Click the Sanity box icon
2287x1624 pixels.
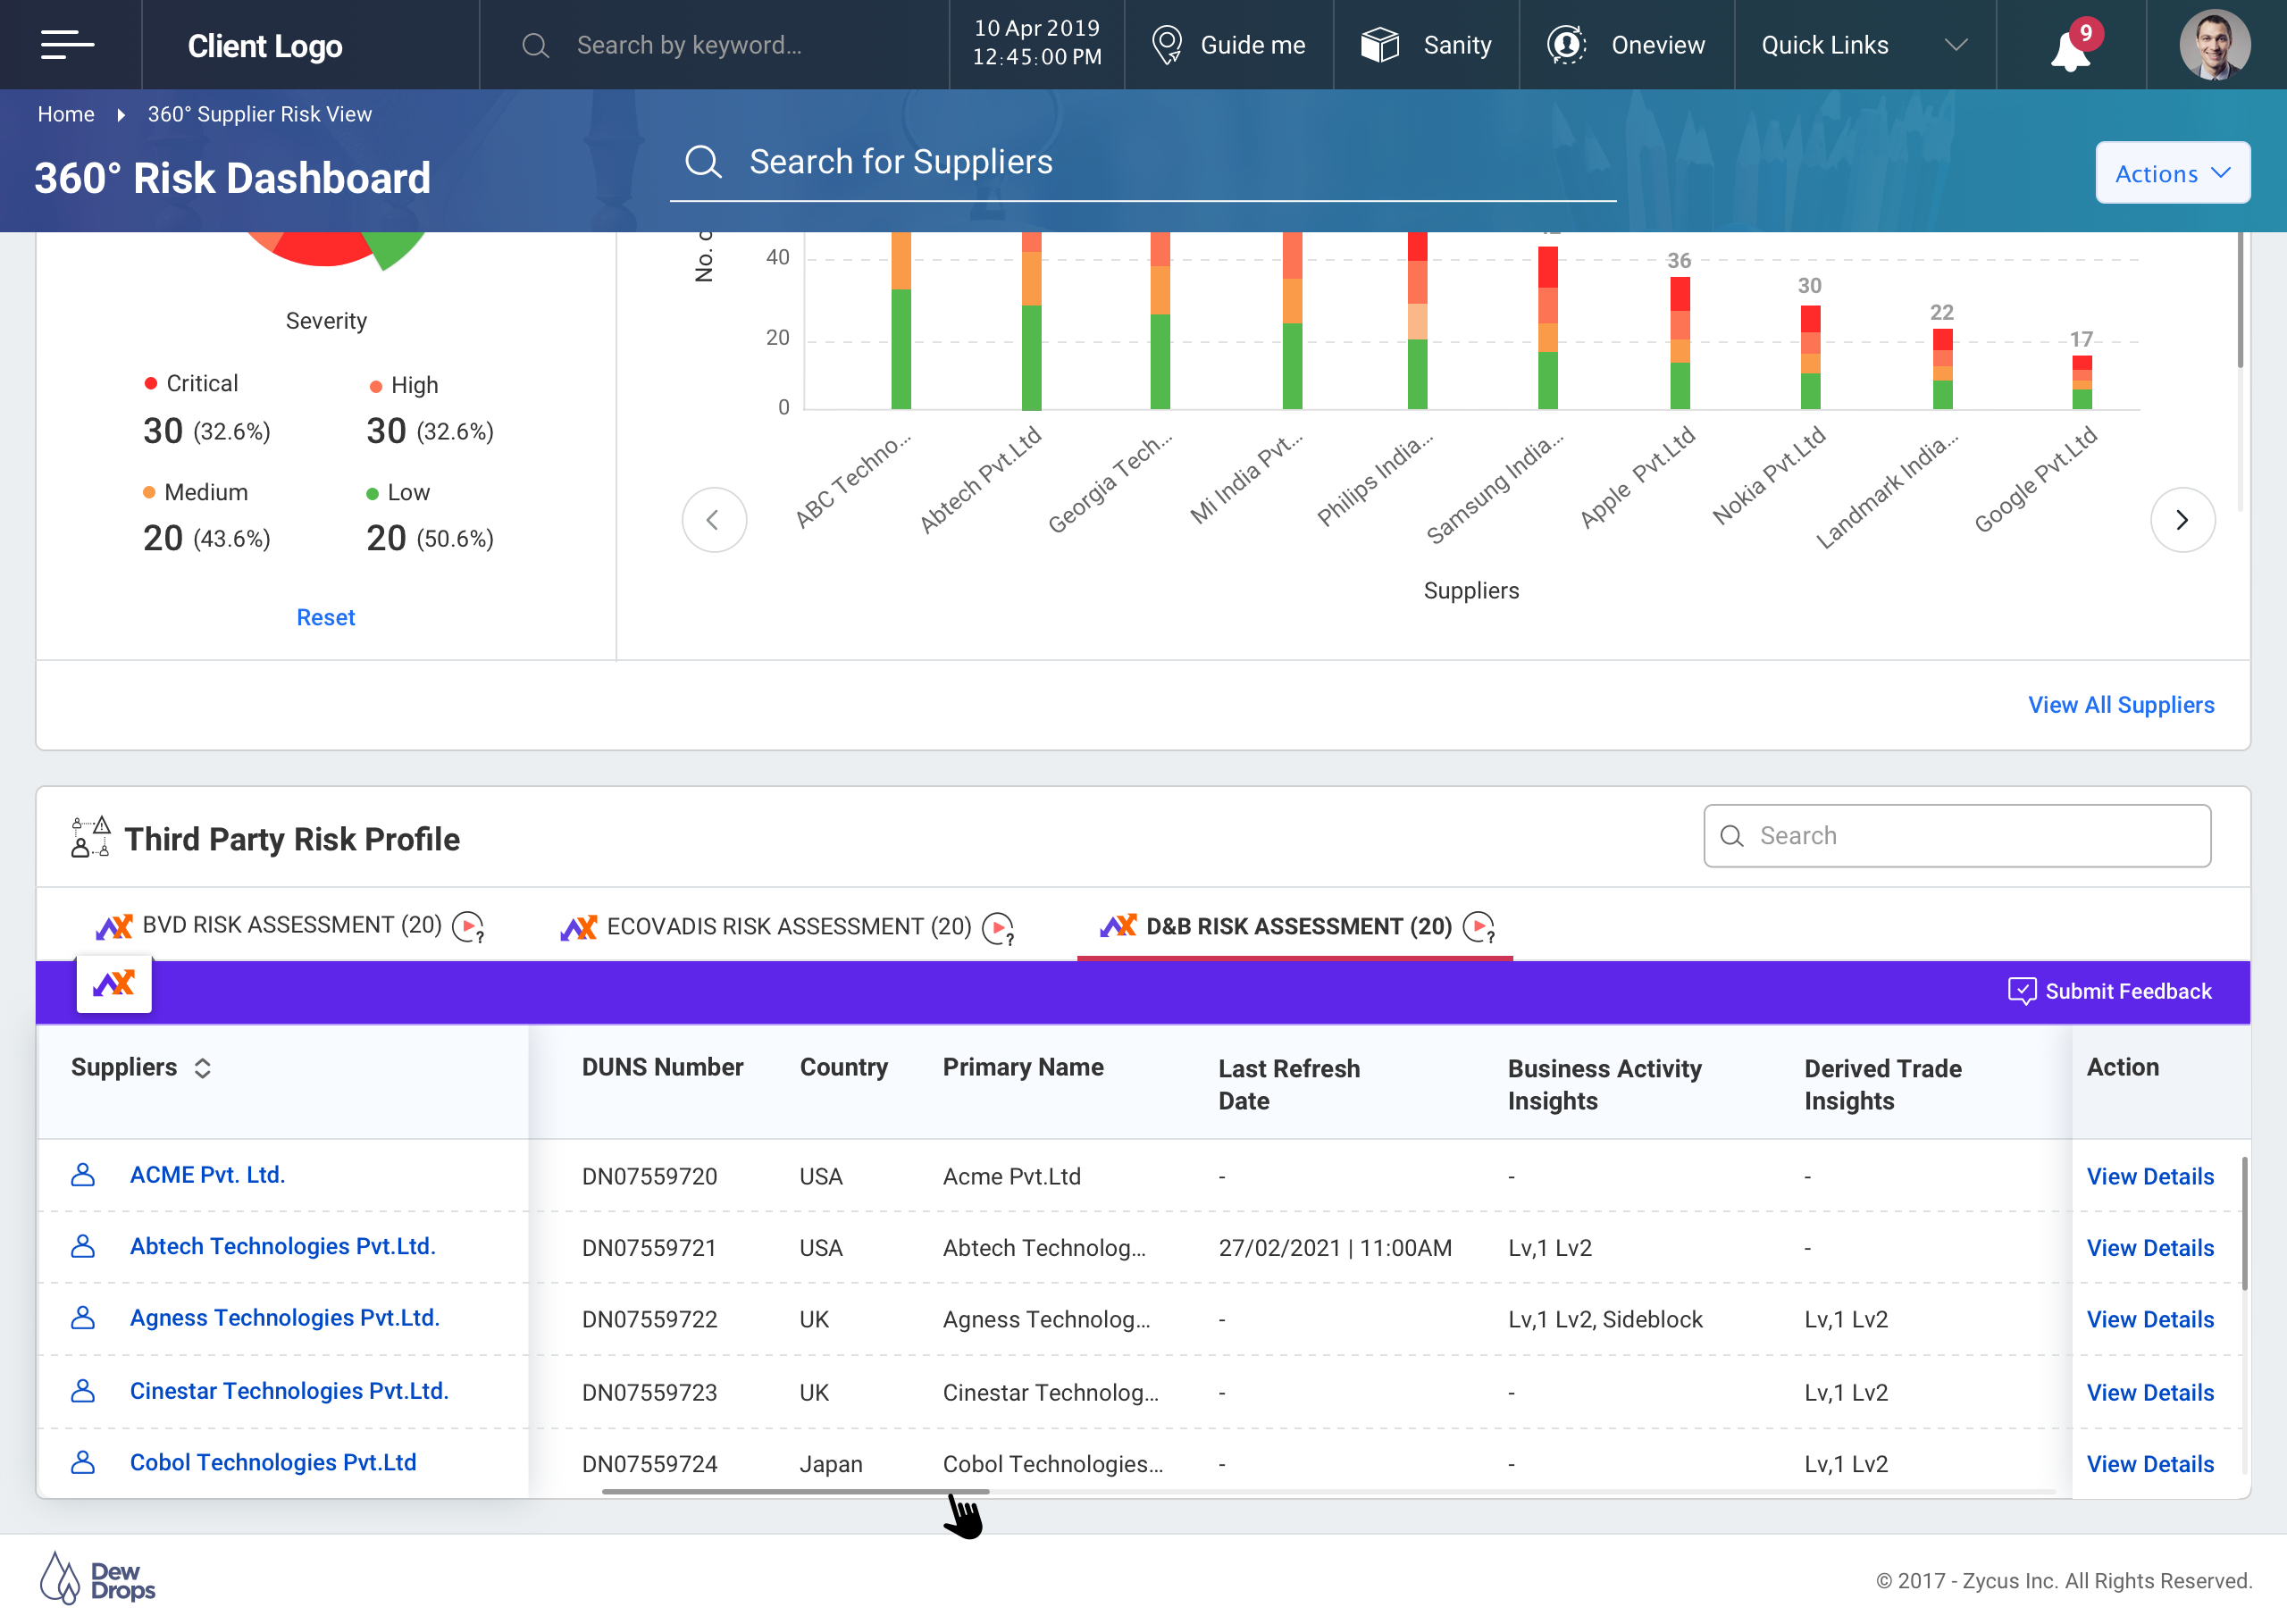click(1380, 45)
